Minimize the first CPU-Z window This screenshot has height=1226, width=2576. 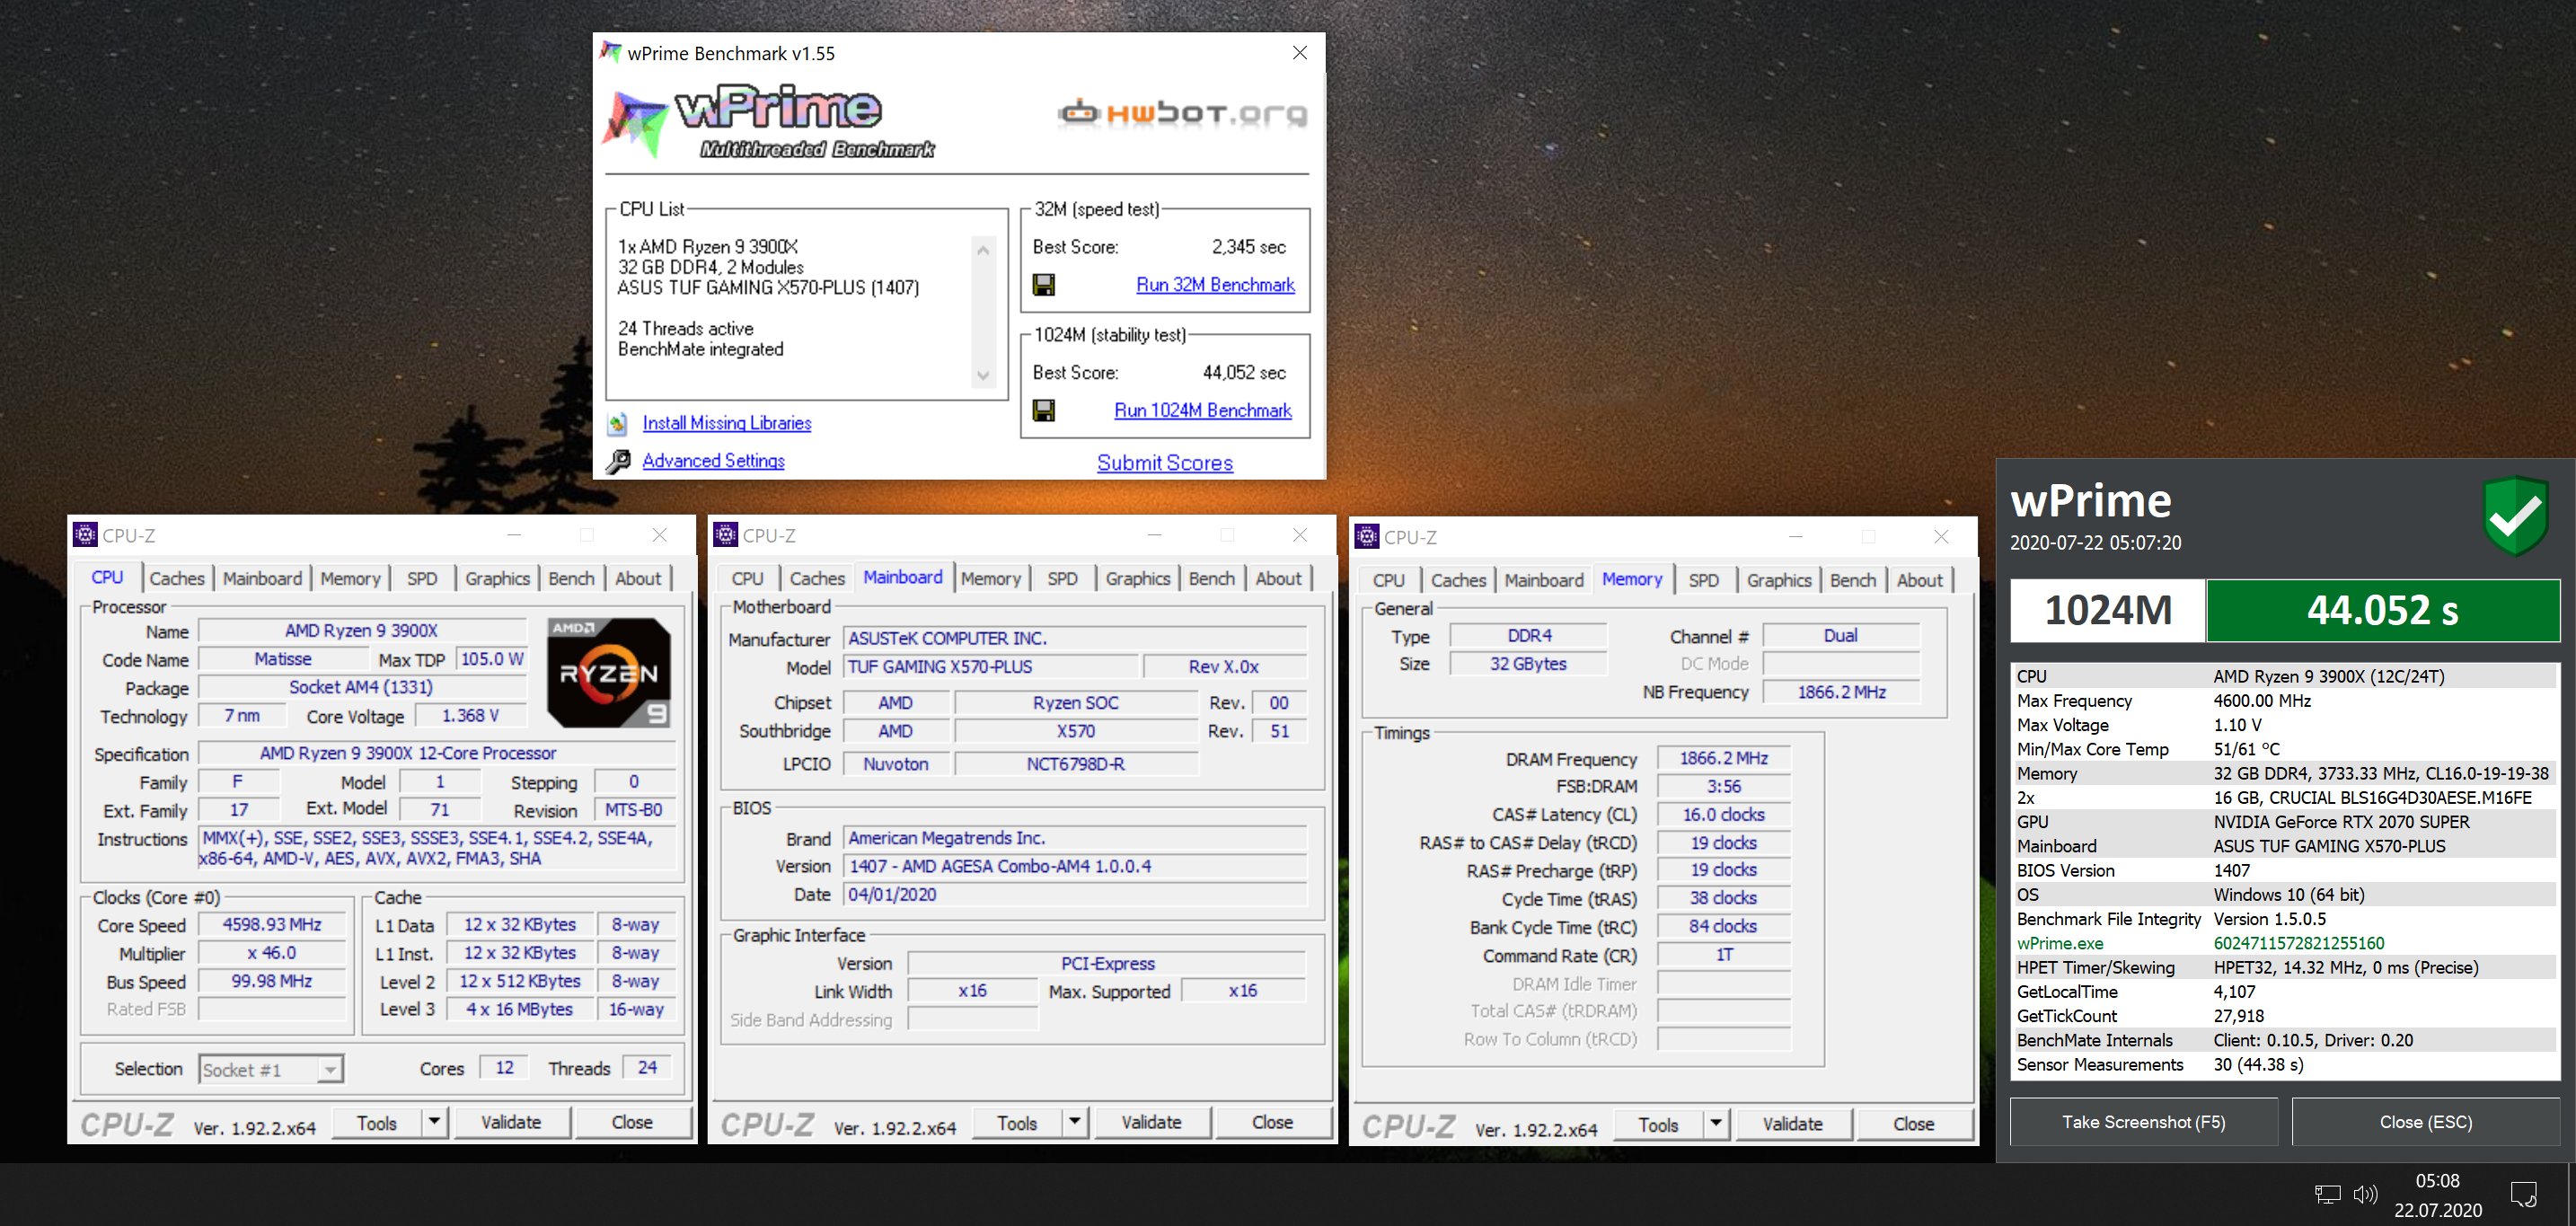point(514,535)
